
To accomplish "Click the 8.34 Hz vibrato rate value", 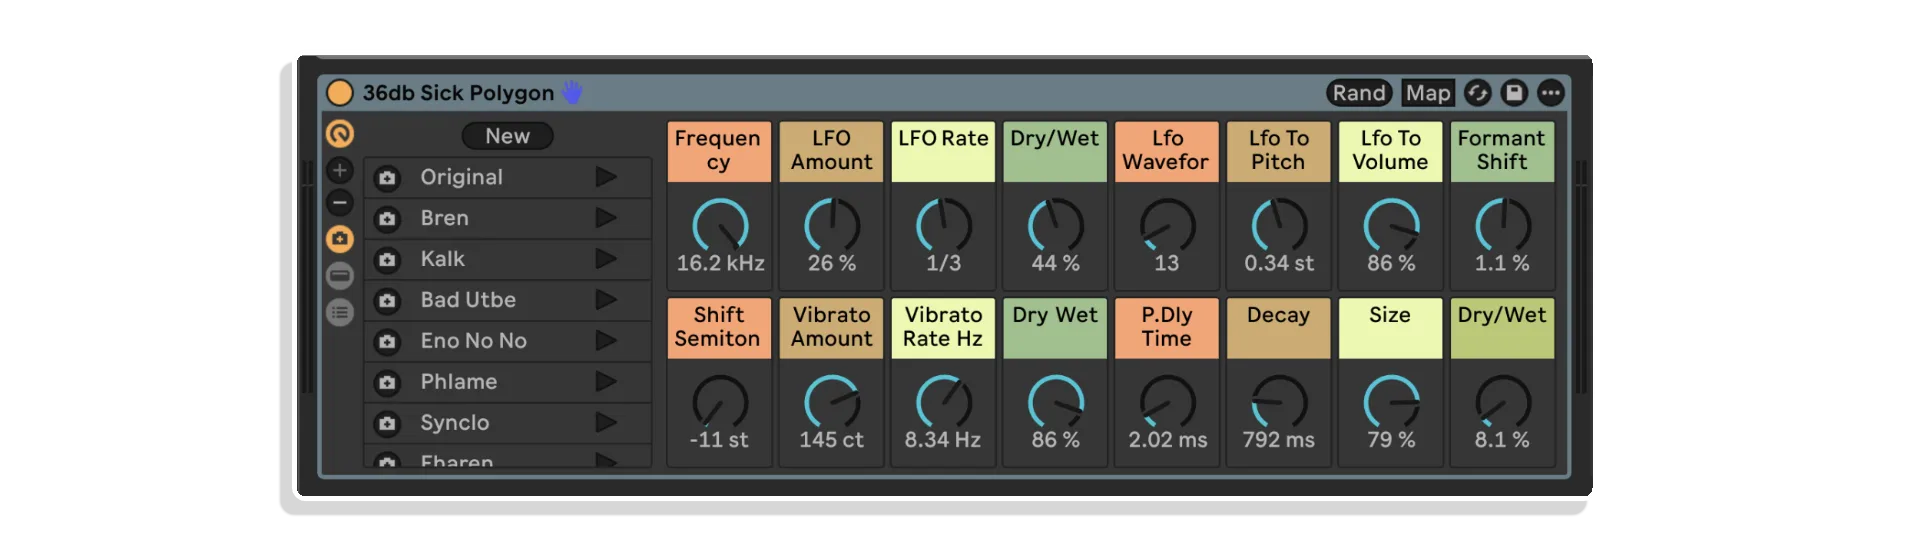I will (943, 440).
